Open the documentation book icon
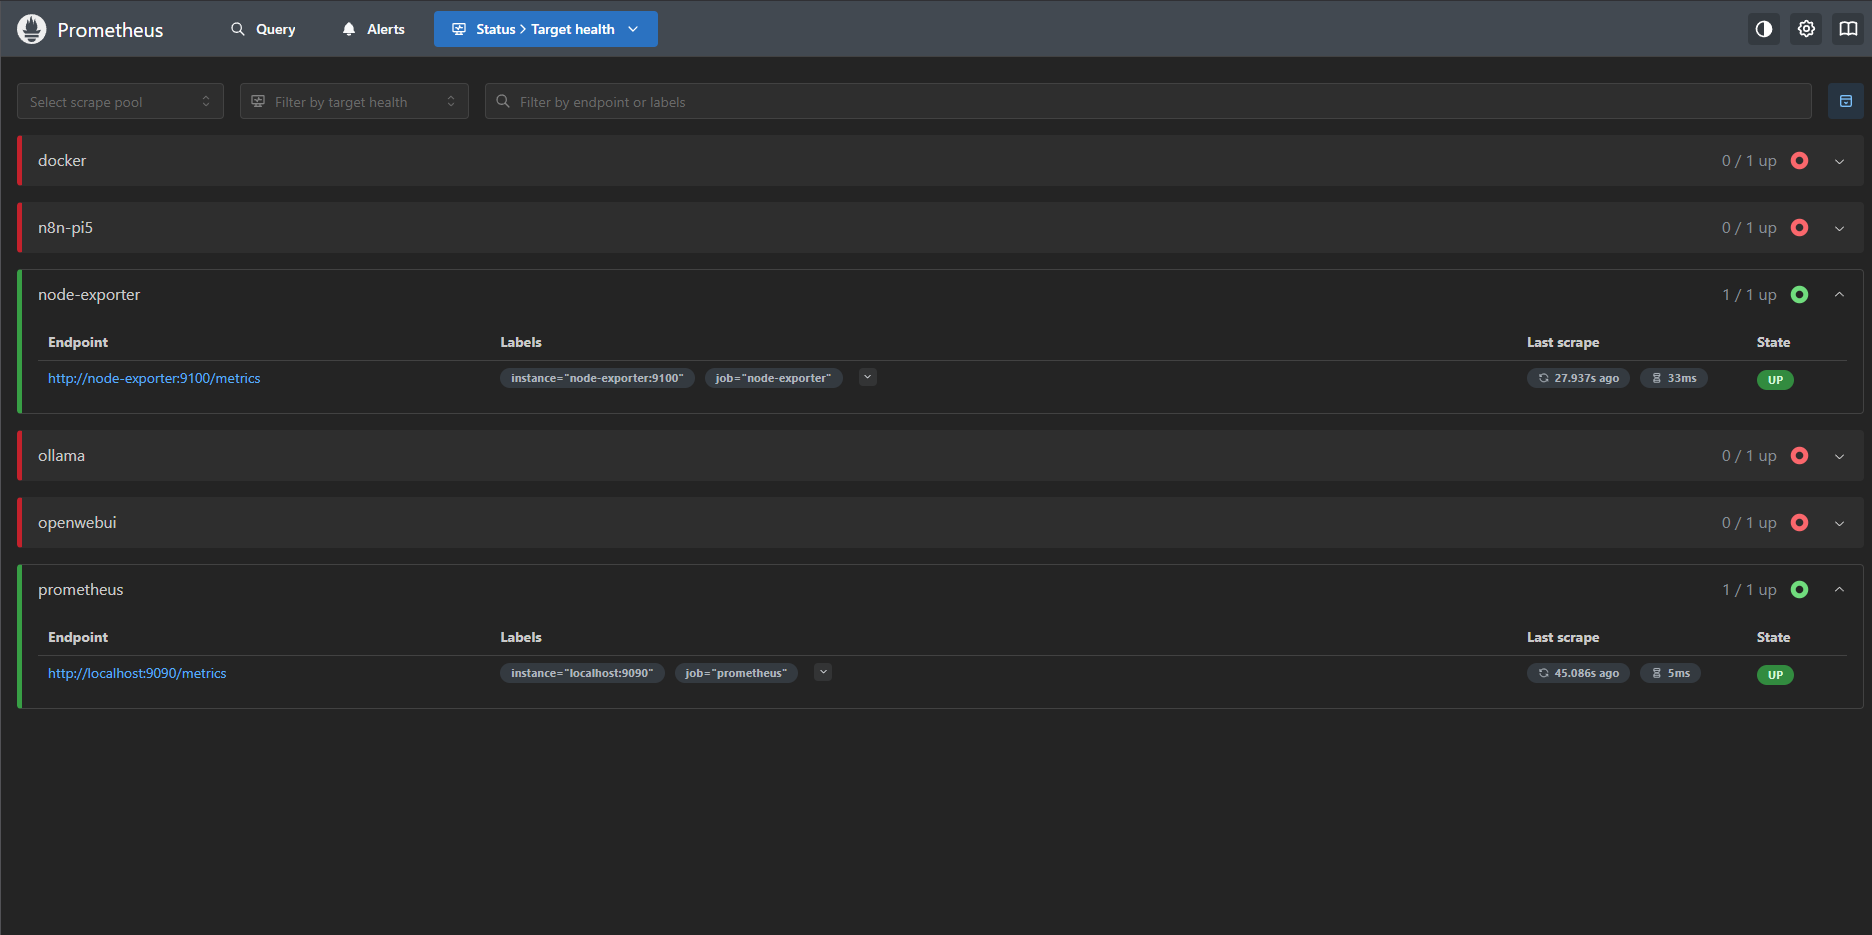 [x=1848, y=29]
